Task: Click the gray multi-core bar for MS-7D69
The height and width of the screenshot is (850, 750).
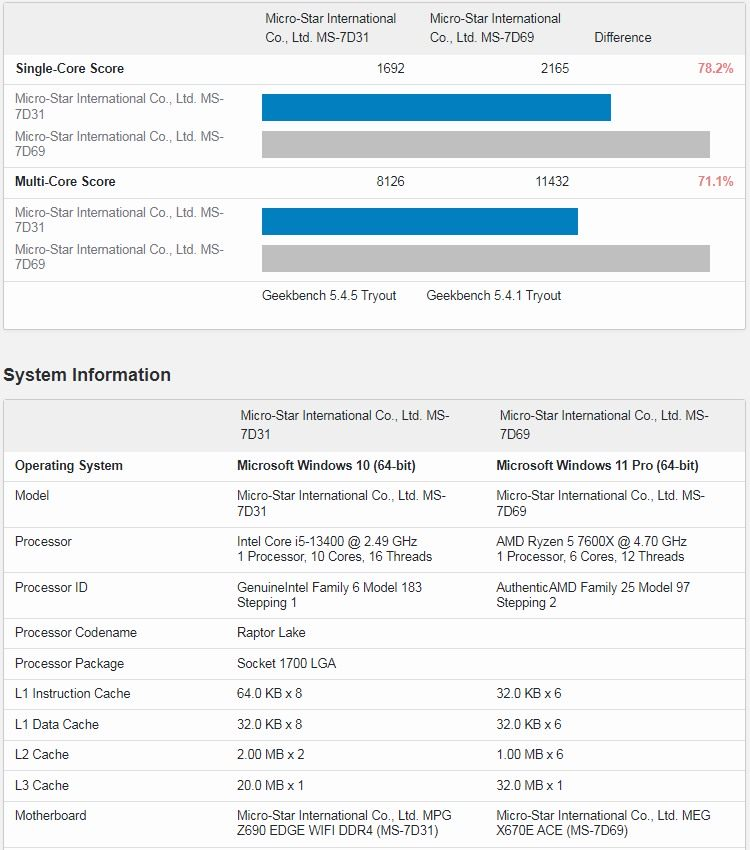Action: (x=486, y=258)
